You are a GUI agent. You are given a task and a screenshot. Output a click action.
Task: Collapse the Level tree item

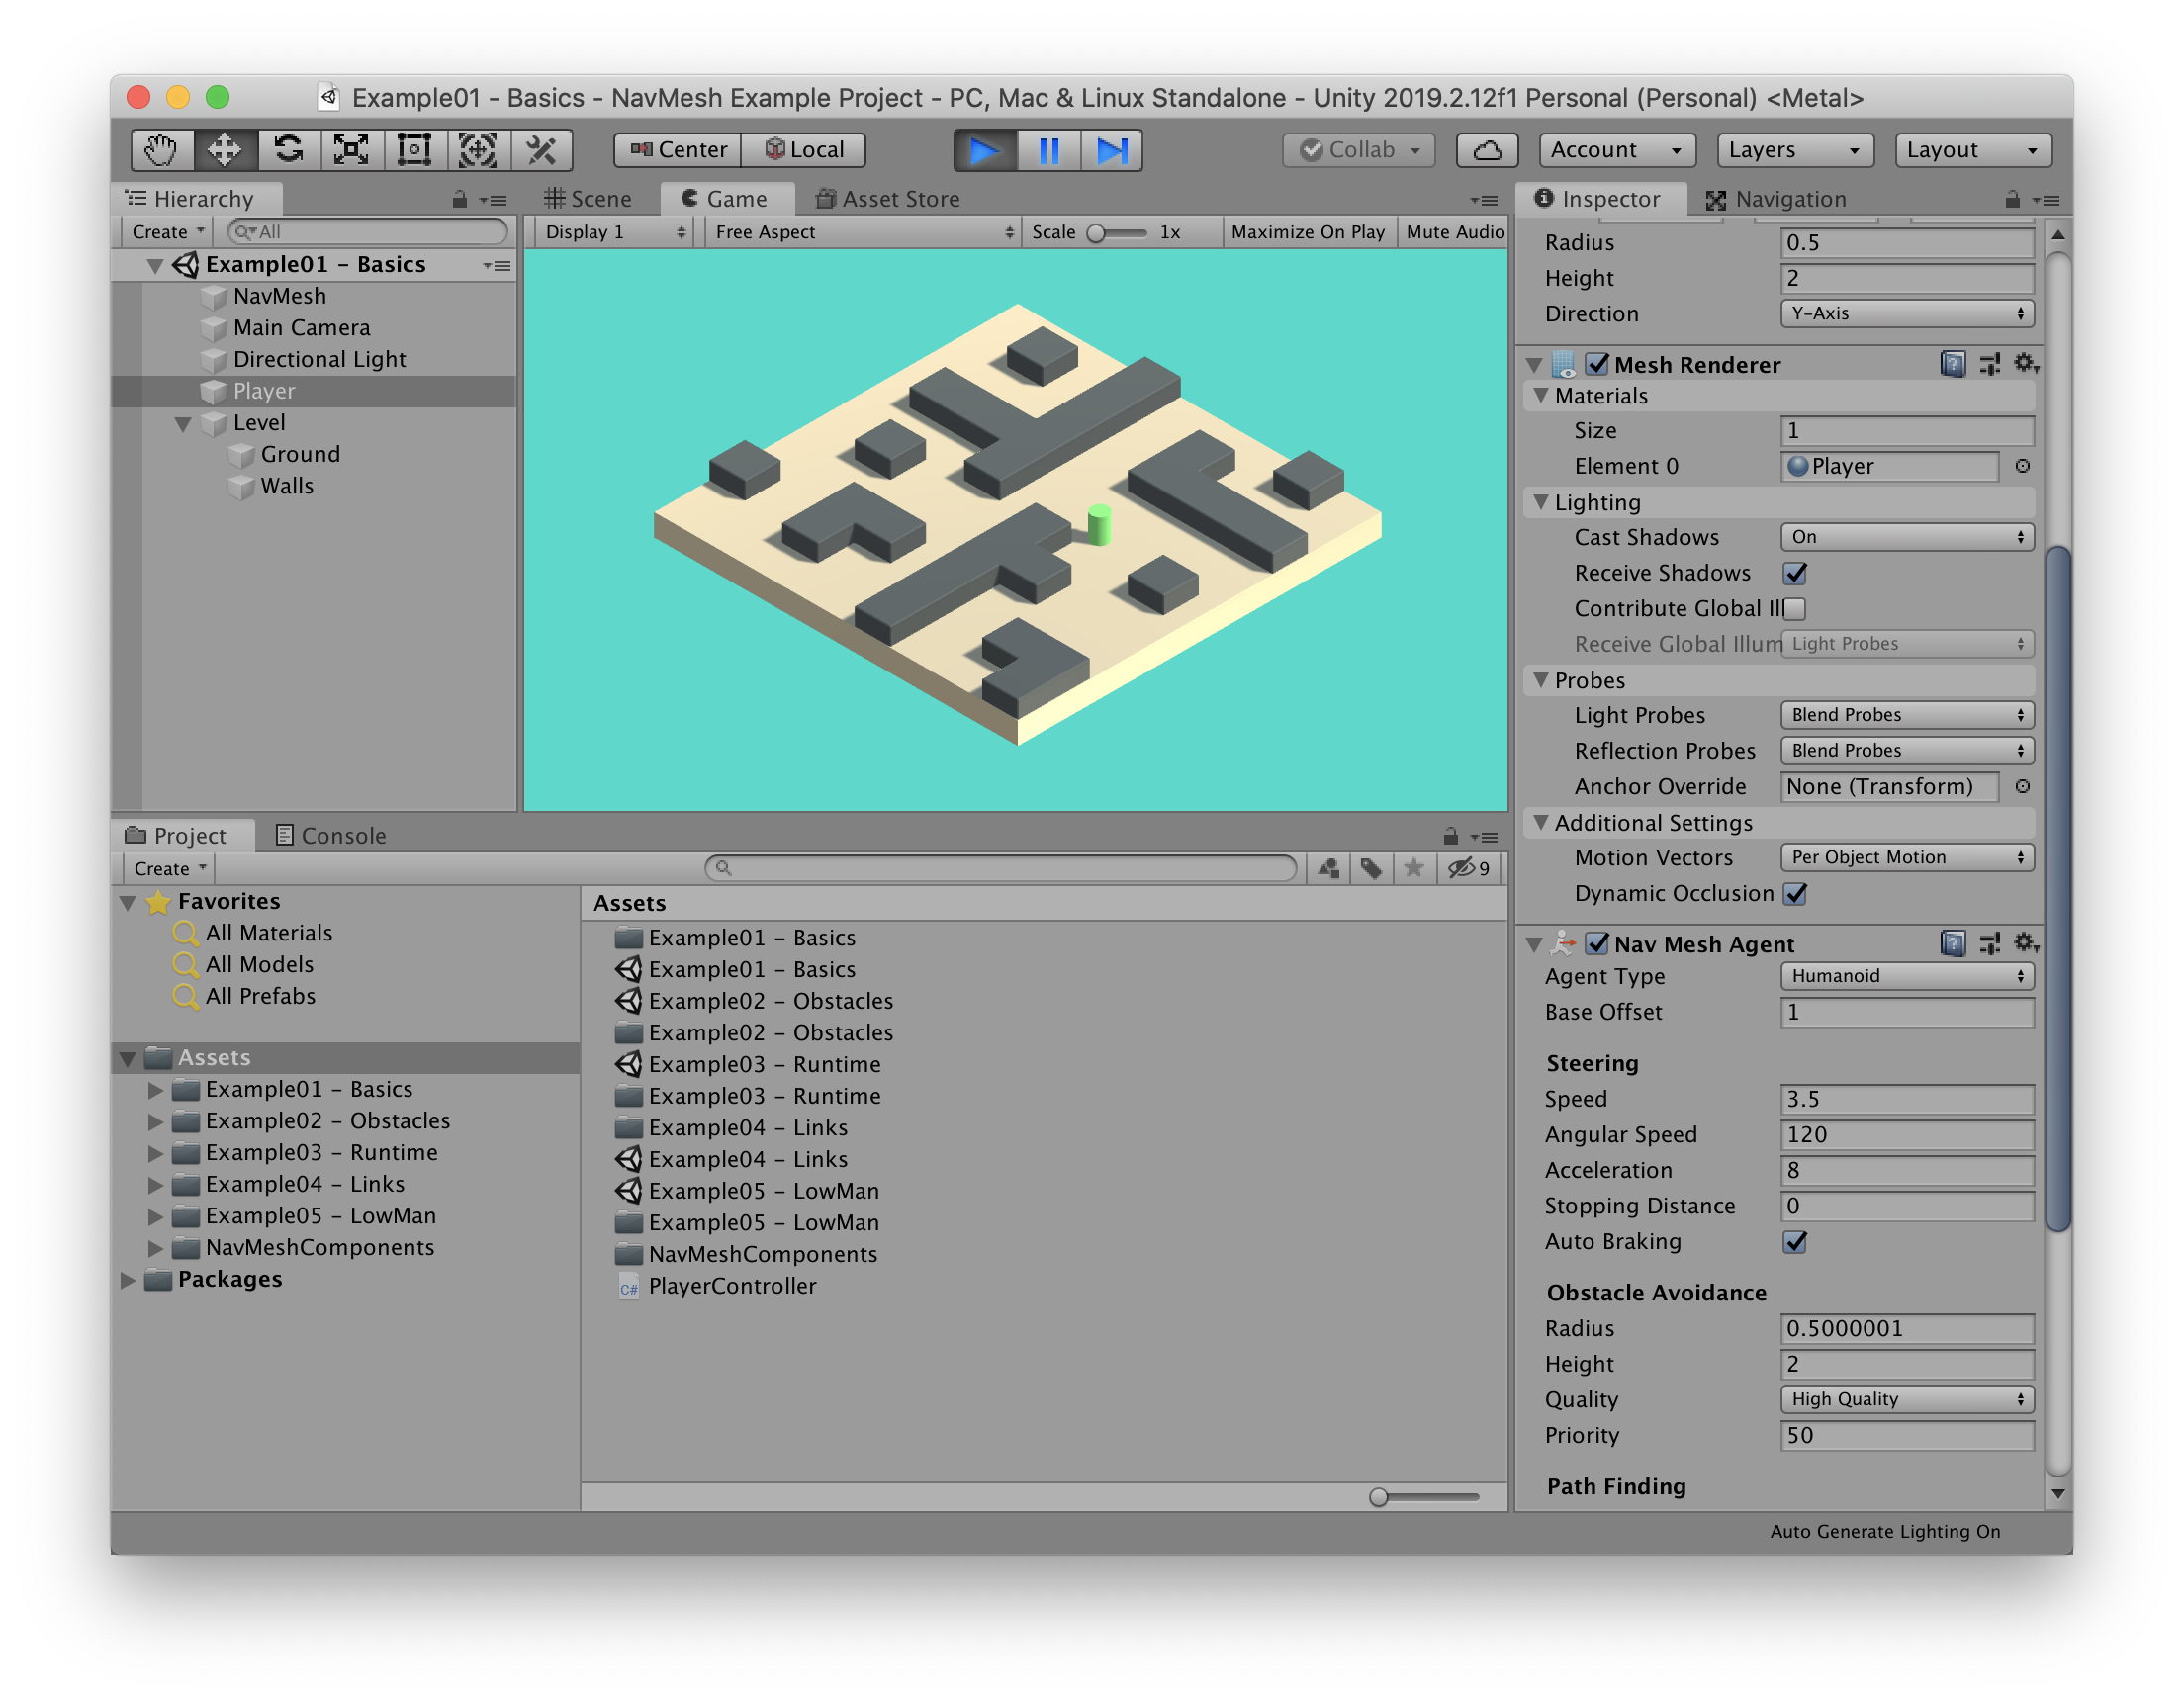(x=183, y=423)
